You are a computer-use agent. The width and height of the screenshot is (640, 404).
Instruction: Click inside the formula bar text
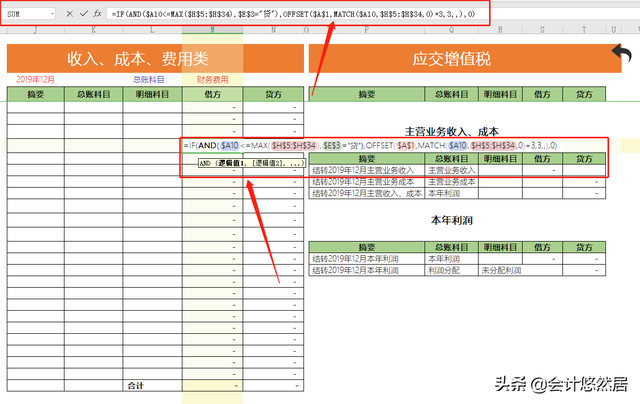[293, 14]
